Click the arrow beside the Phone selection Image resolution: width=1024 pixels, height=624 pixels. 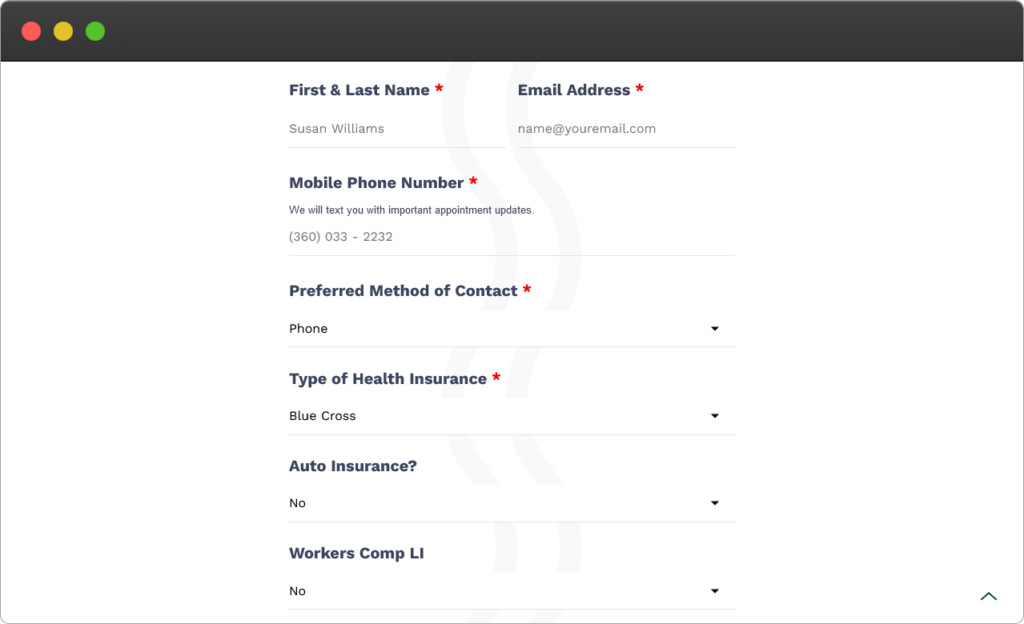click(714, 328)
